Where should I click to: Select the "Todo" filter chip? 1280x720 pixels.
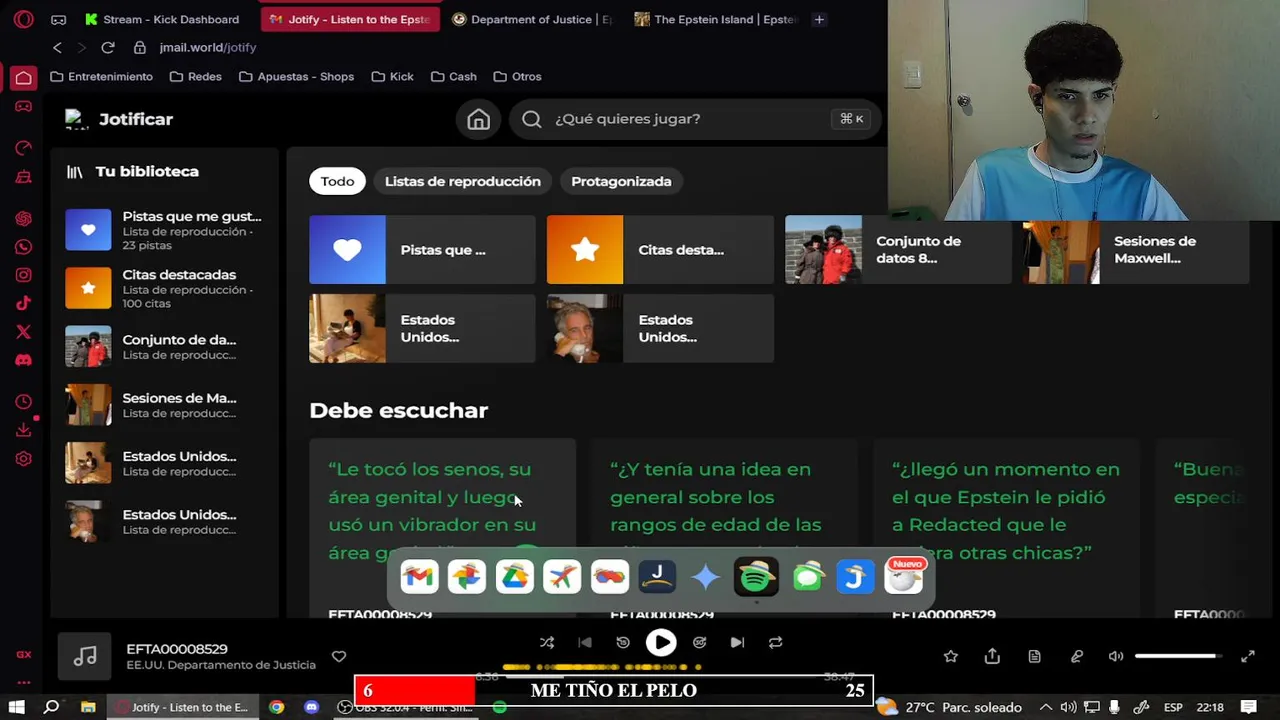337,181
